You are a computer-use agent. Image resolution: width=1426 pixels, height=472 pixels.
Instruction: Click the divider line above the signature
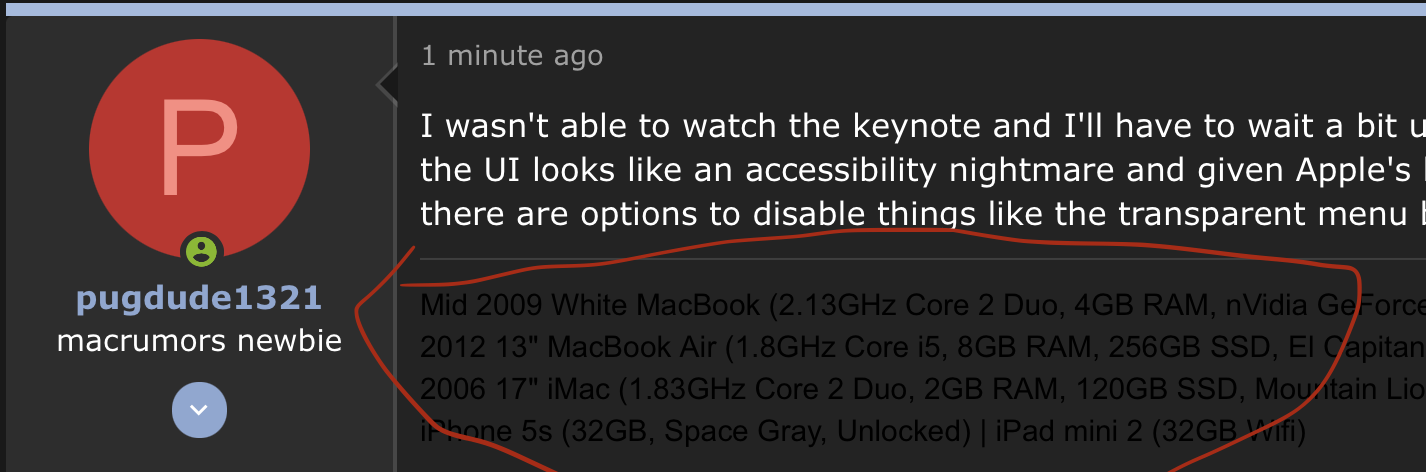900,259
